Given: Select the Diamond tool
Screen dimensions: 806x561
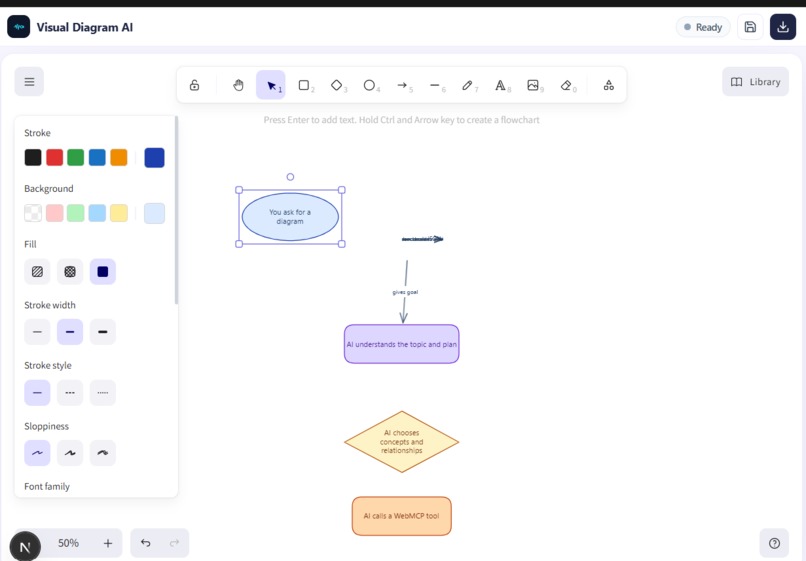Looking at the screenshot, I should coord(336,85).
